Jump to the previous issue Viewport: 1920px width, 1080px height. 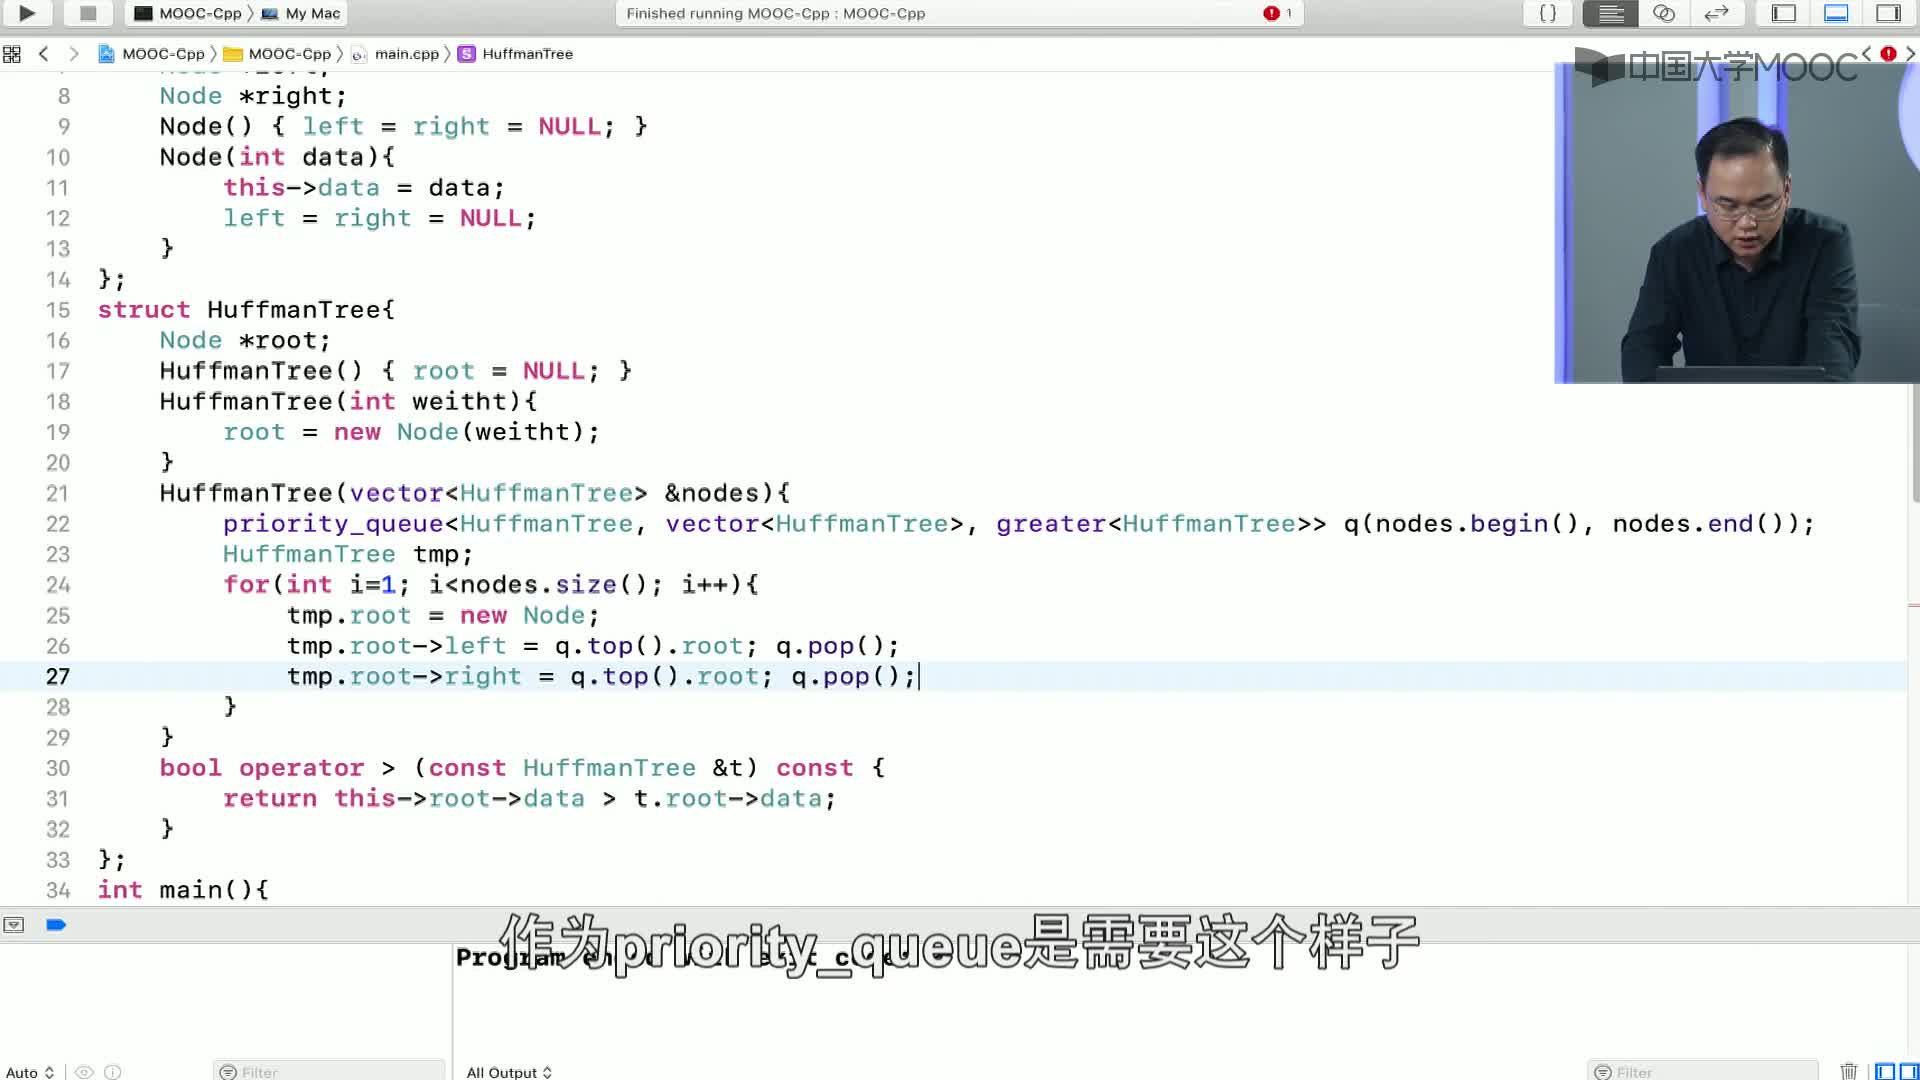[x=1866, y=54]
